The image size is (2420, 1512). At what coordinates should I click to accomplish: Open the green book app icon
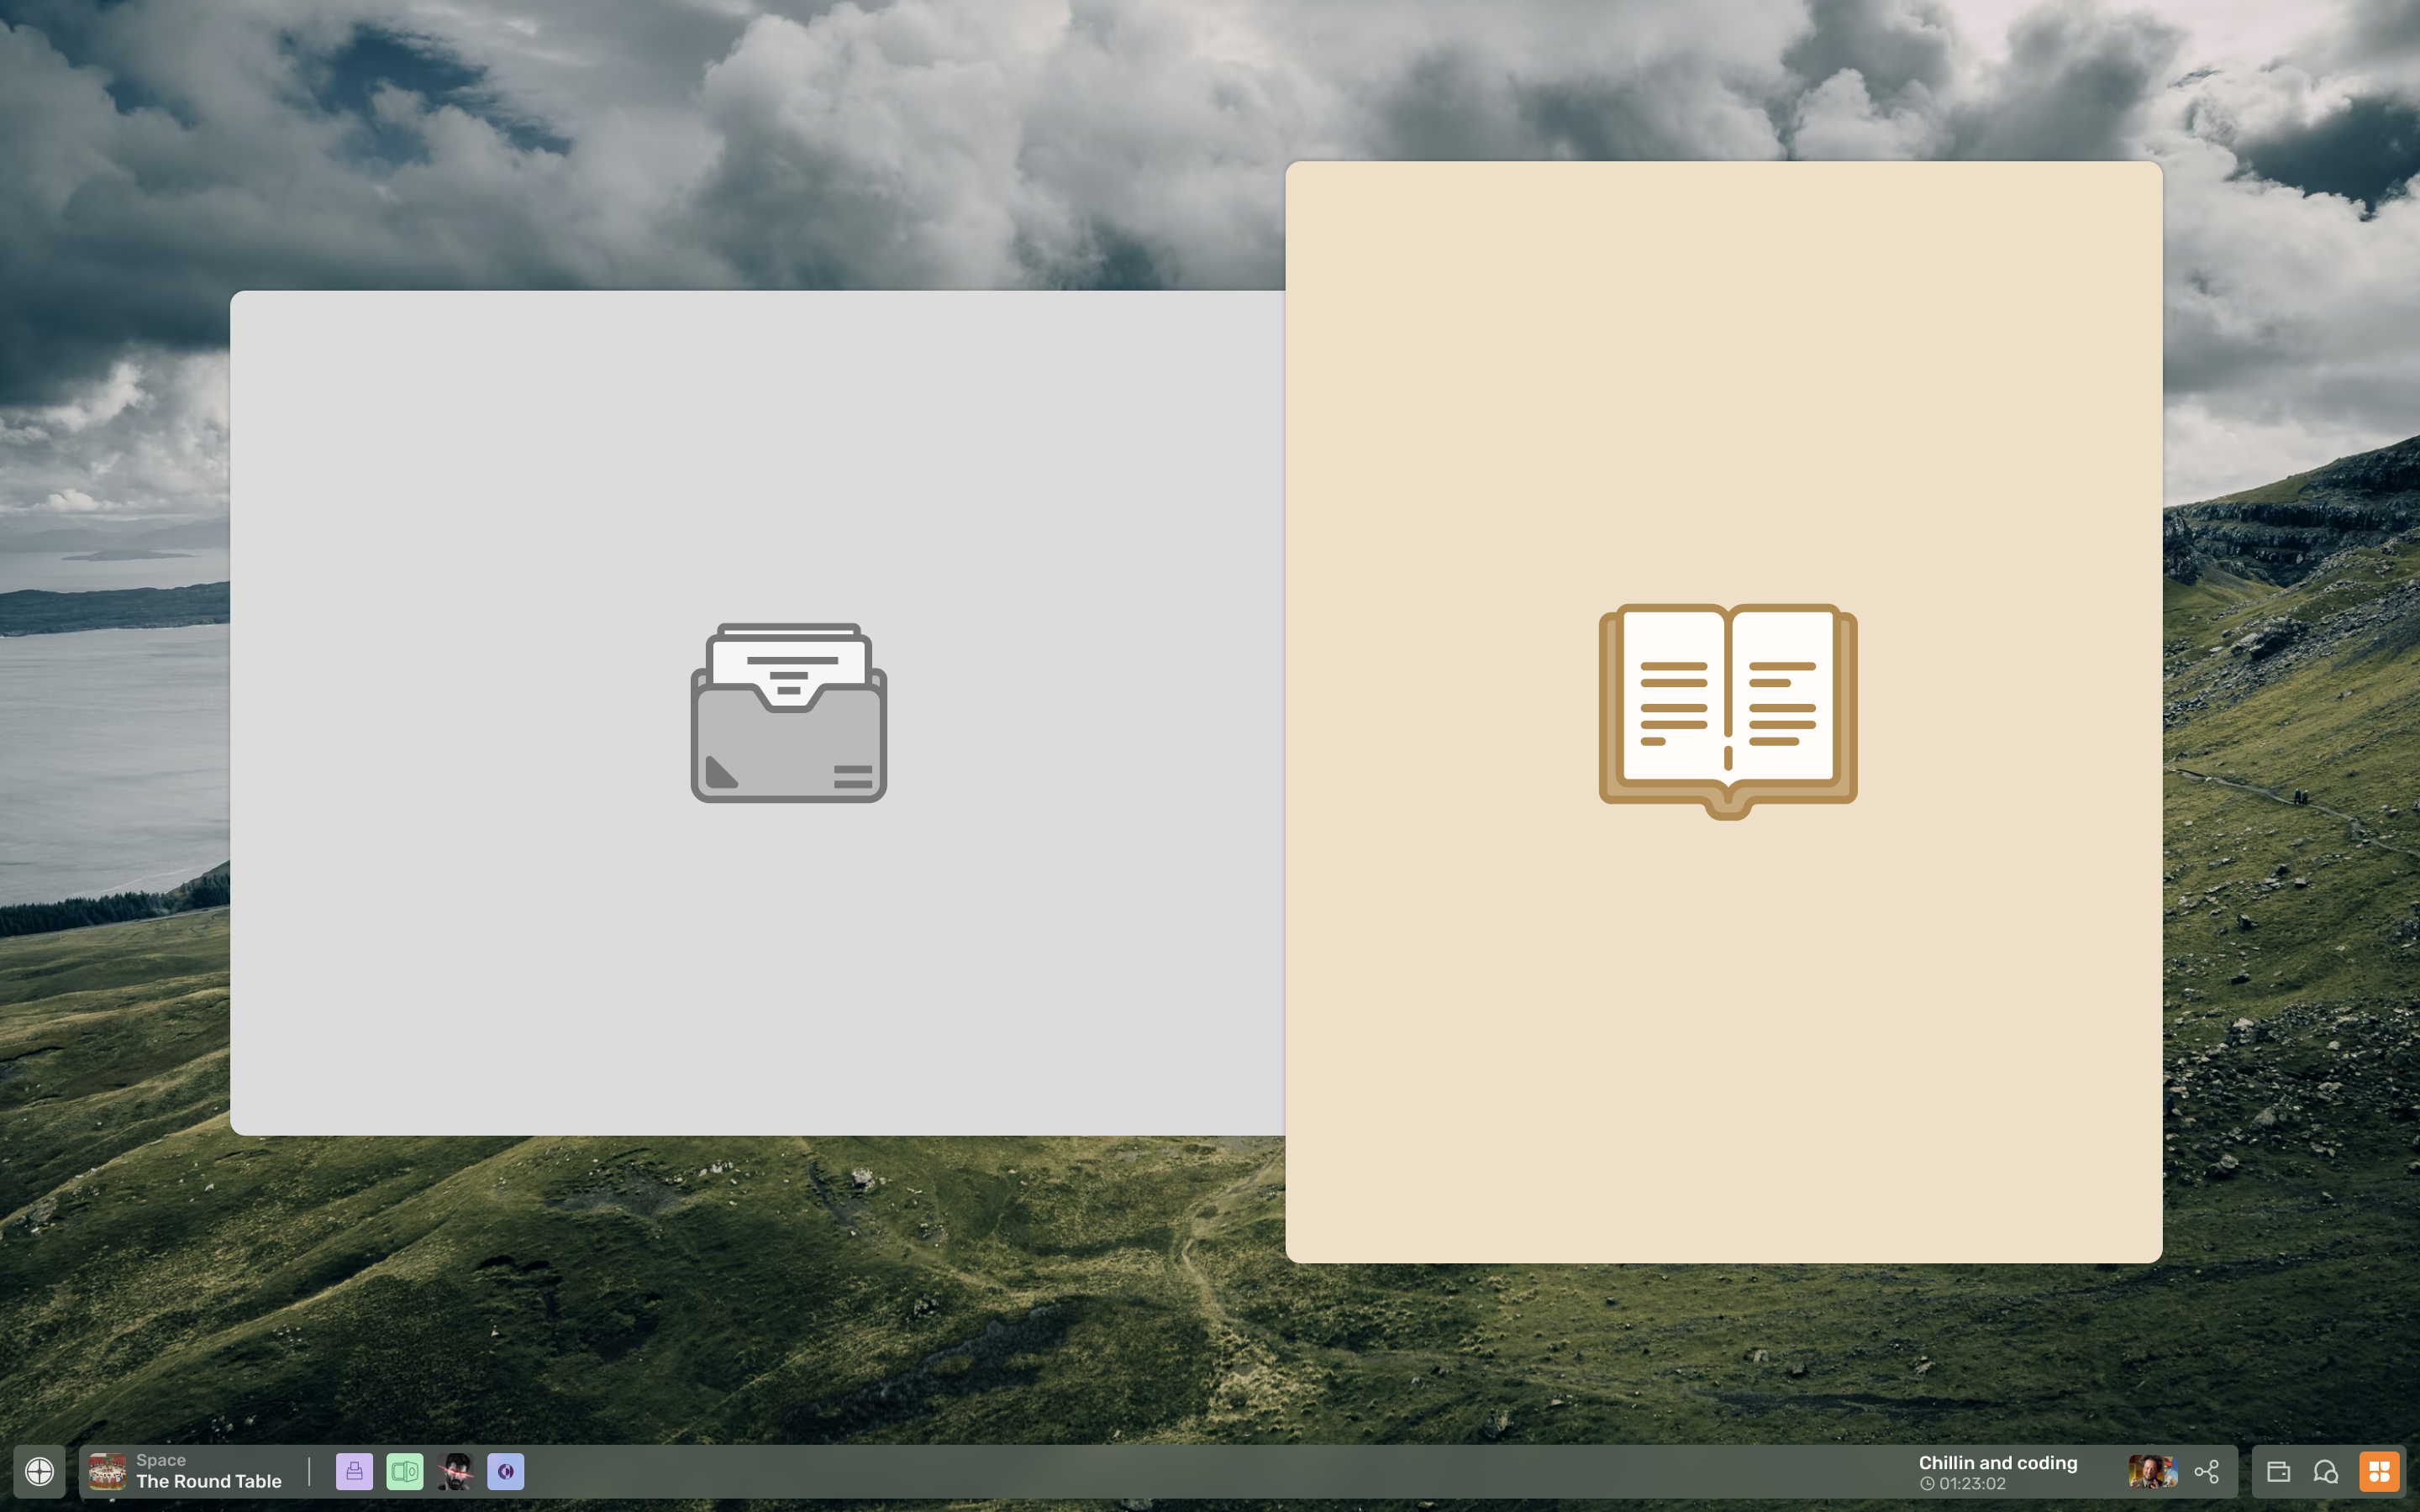pyautogui.click(x=405, y=1471)
